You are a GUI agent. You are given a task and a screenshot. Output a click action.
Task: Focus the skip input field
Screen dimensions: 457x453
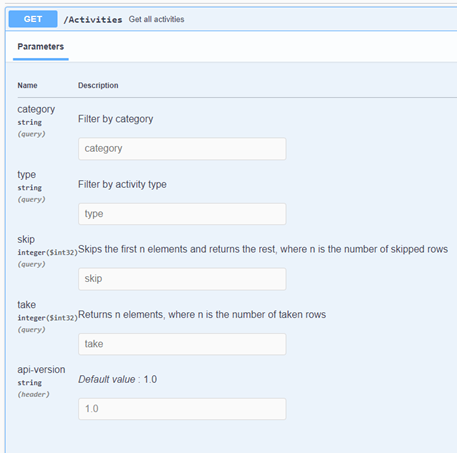click(x=182, y=279)
